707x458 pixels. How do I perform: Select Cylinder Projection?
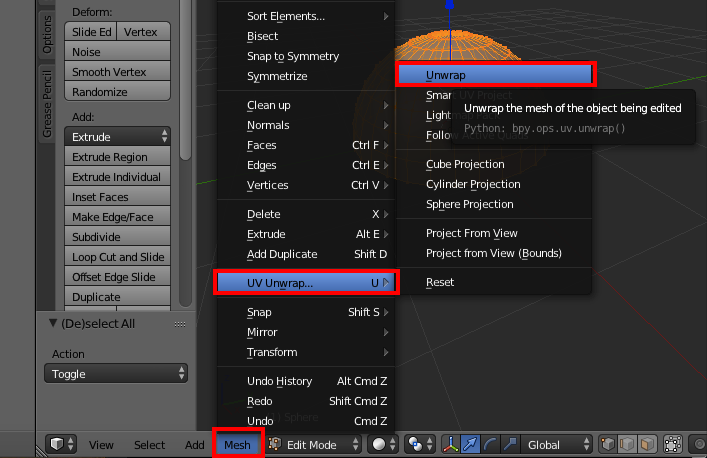(494, 184)
